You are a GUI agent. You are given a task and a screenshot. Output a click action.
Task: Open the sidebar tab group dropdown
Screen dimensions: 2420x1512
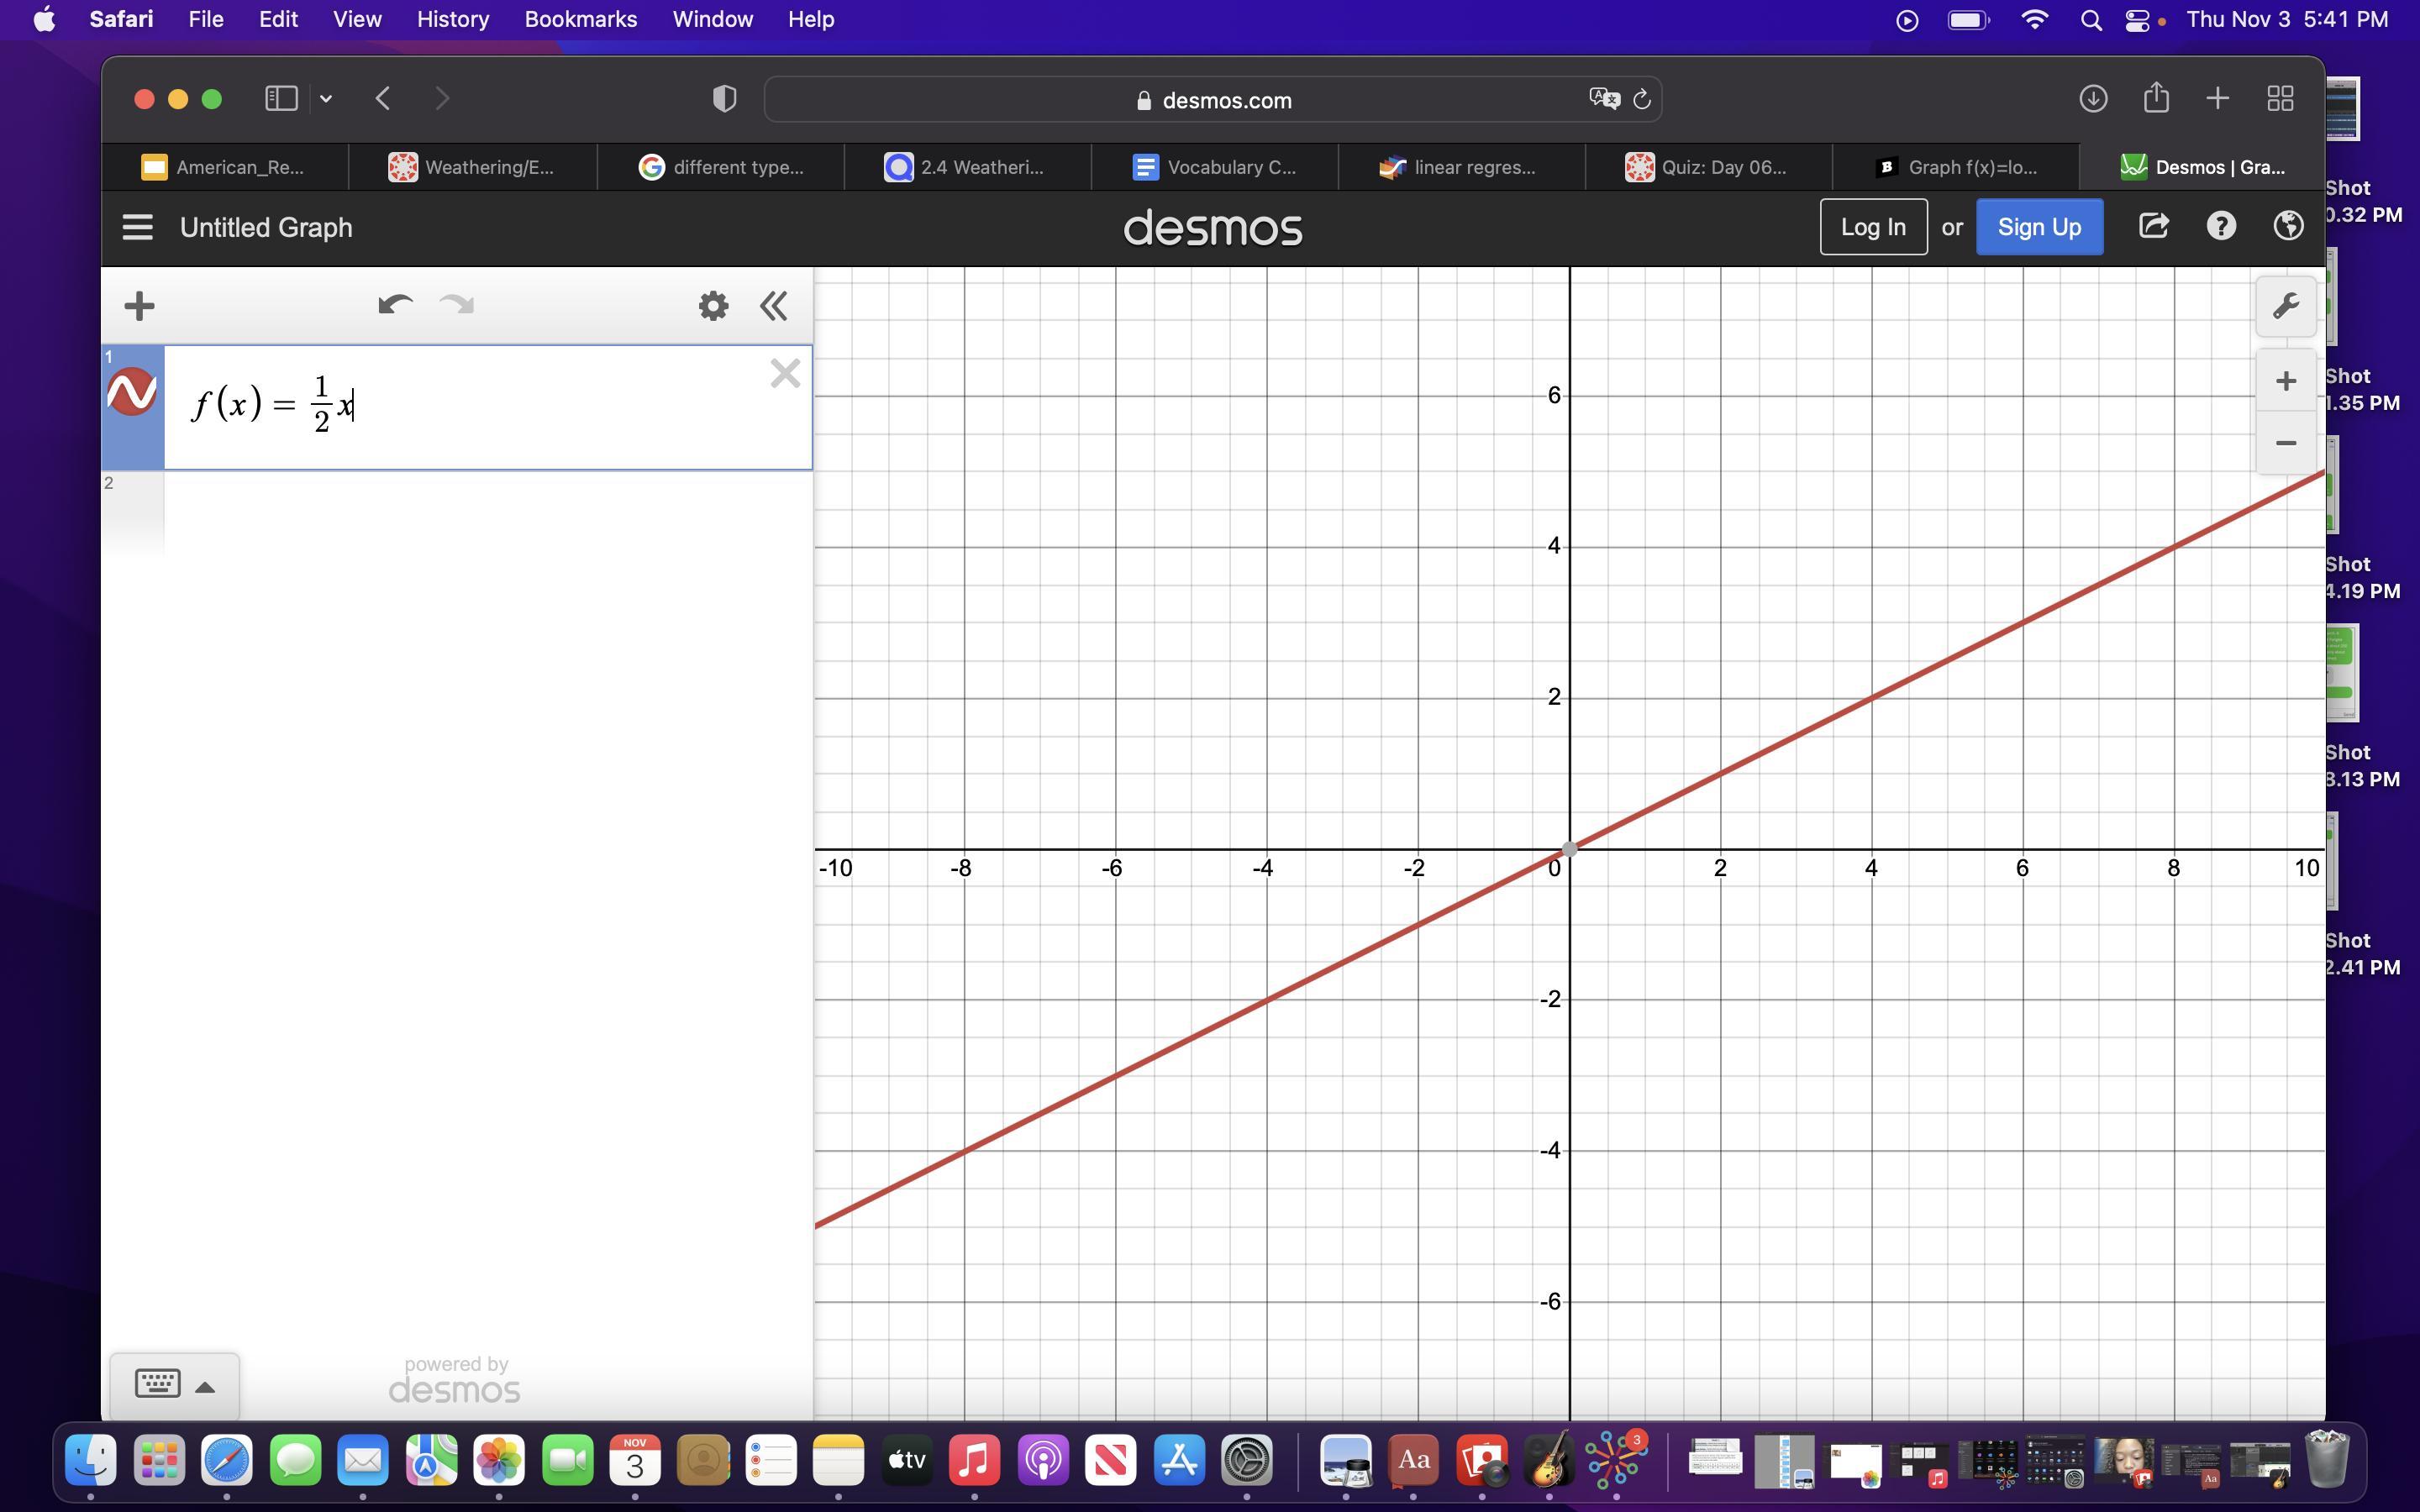tap(326, 98)
